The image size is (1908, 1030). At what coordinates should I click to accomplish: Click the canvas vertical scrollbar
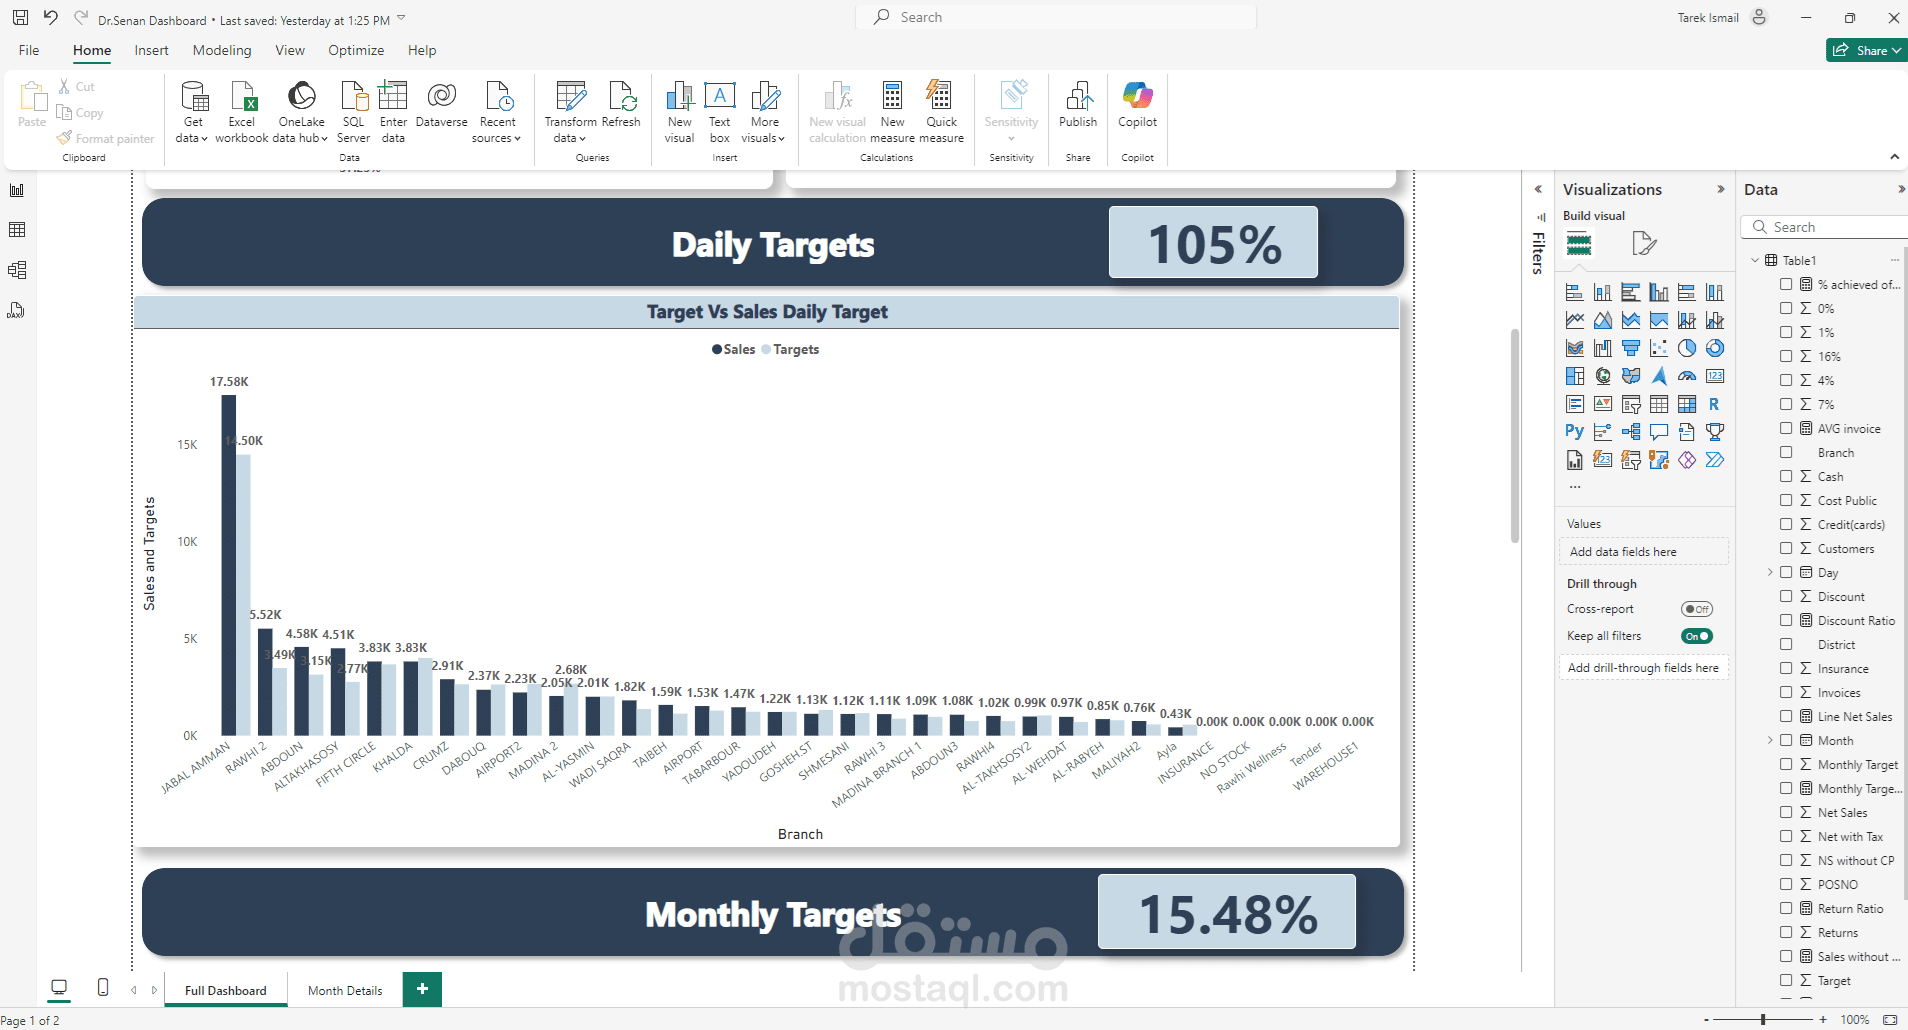pos(1515,435)
